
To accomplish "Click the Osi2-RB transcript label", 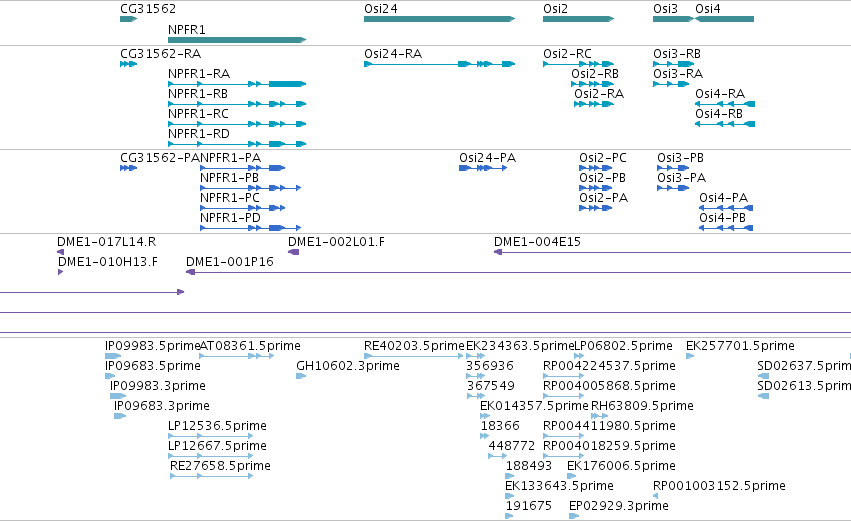I will coord(595,74).
